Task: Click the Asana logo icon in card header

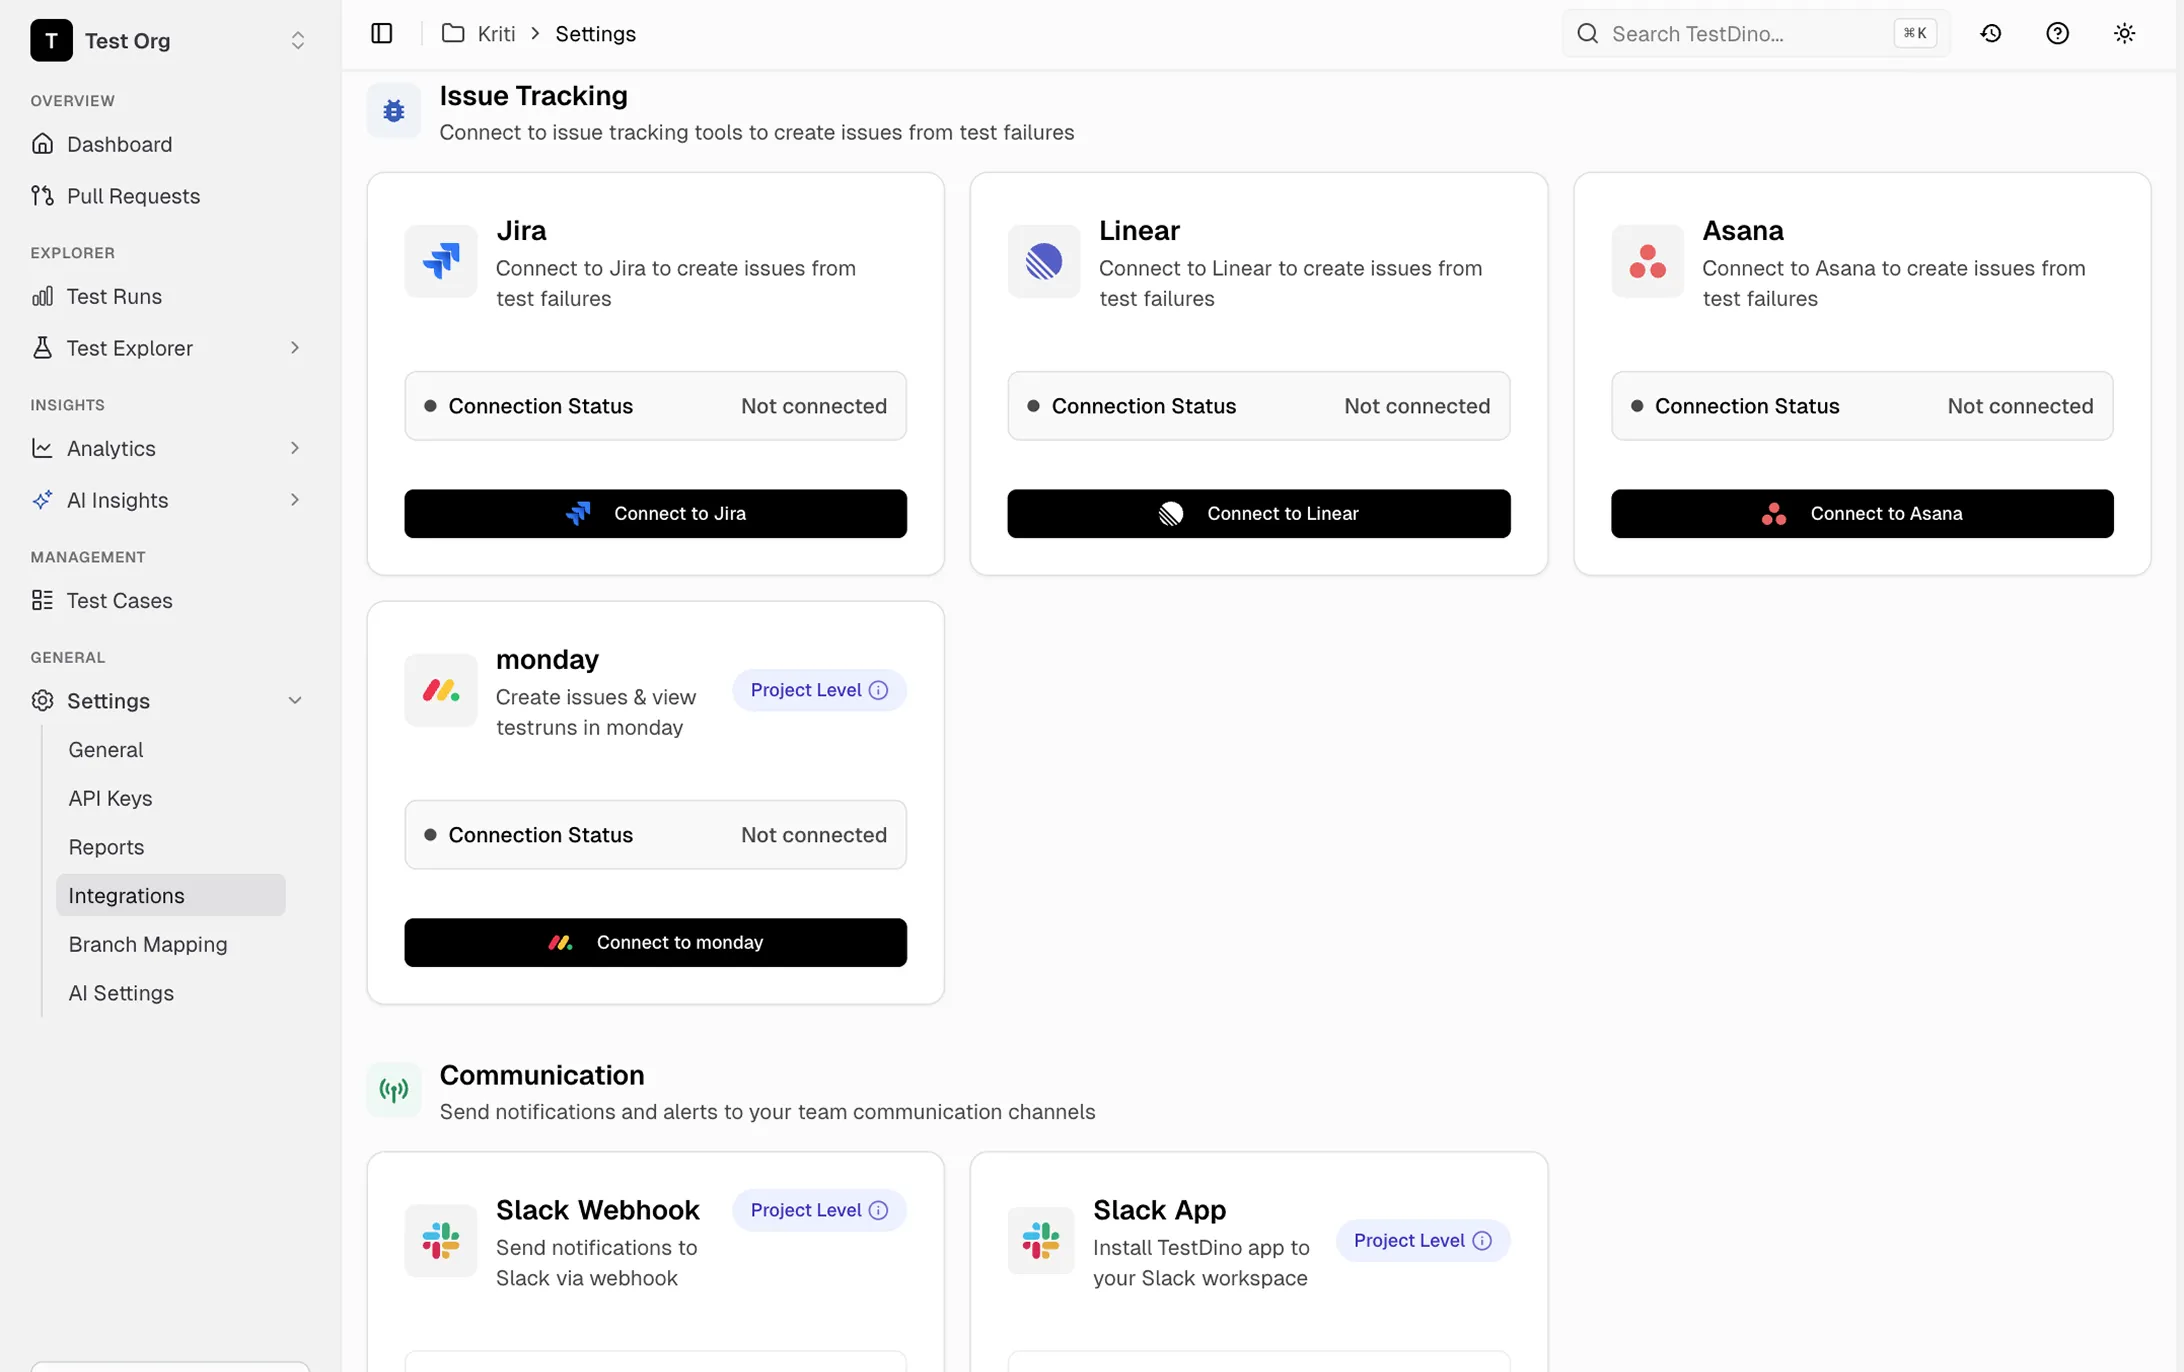Action: [x=1647, y=261]
